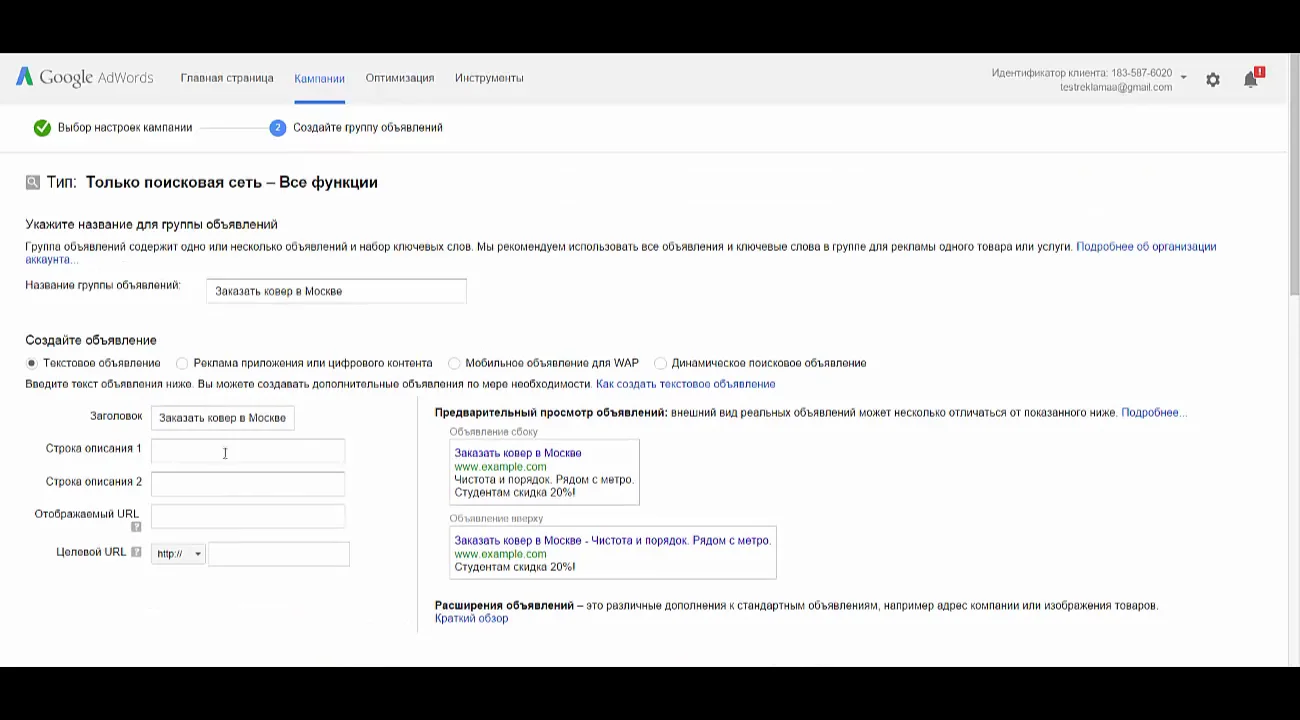
Task: Select Текстовое объявление radio button
Action: pyautogui.click(x=32, y=363)
